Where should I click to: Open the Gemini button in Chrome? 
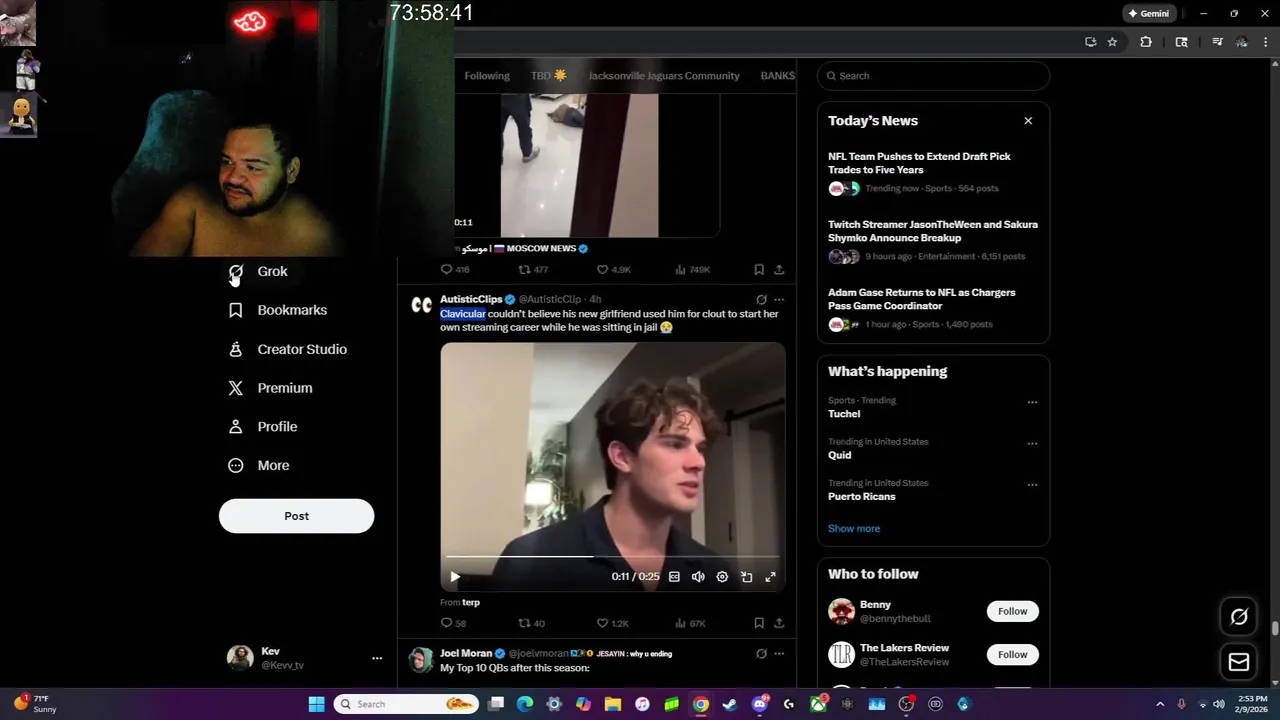(x=1149, y=14)
